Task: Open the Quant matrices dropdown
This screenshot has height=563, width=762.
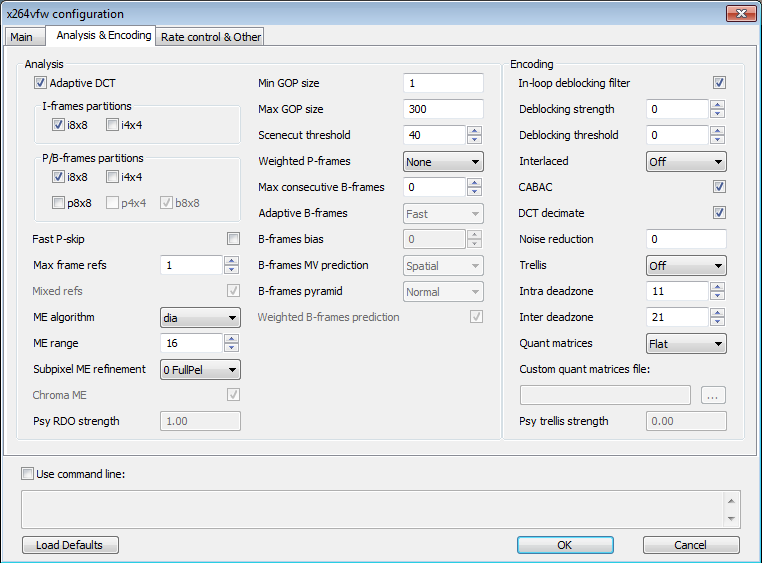Action: (686, 343)
